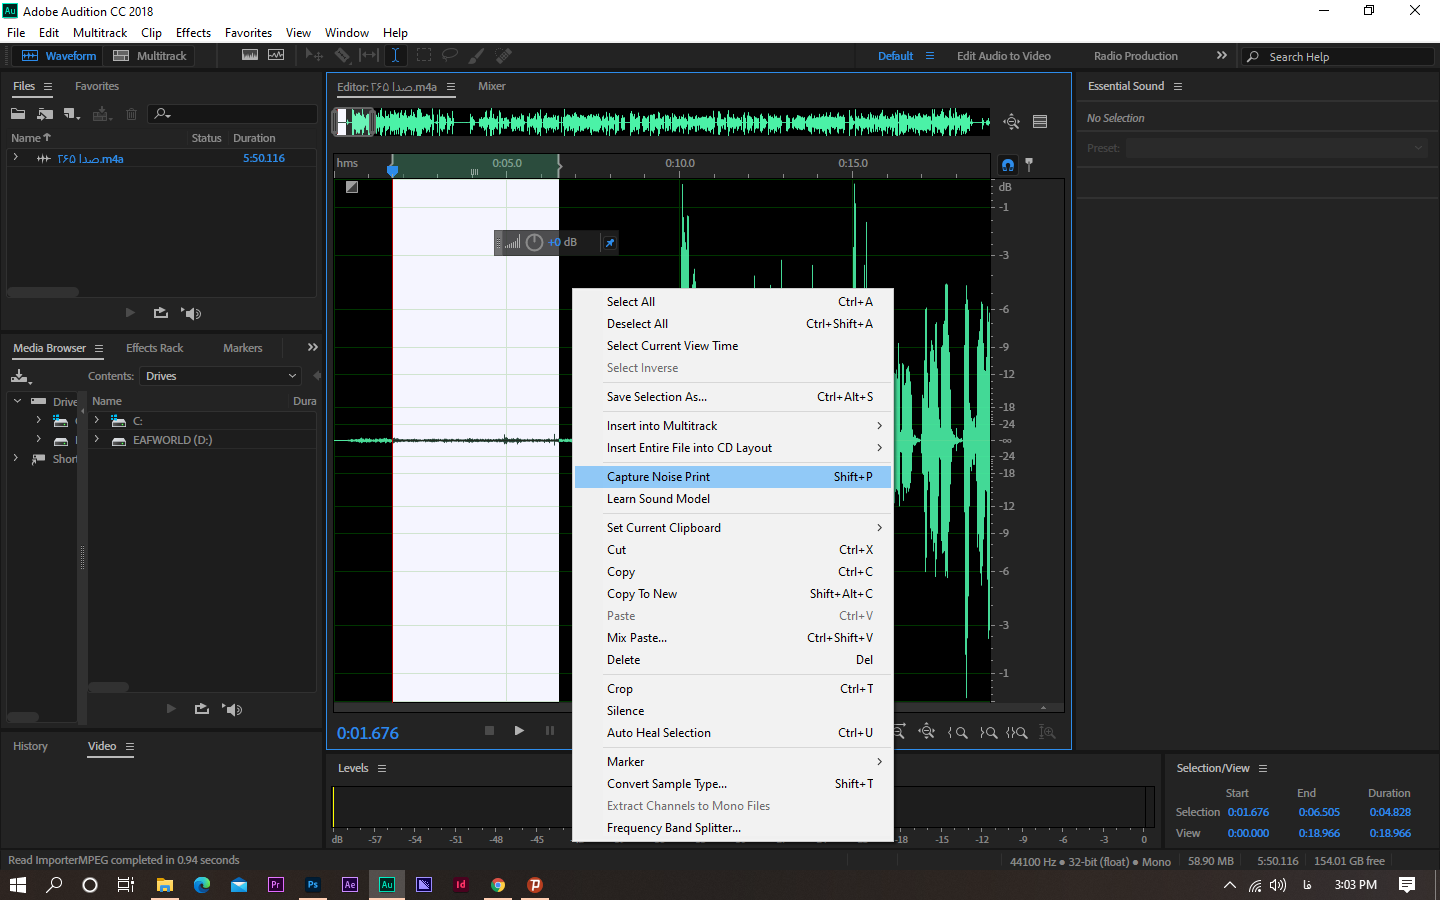Collapse the Drives tree node
This screenshot has width=1440, height=900.
click(x=17, y=401)
